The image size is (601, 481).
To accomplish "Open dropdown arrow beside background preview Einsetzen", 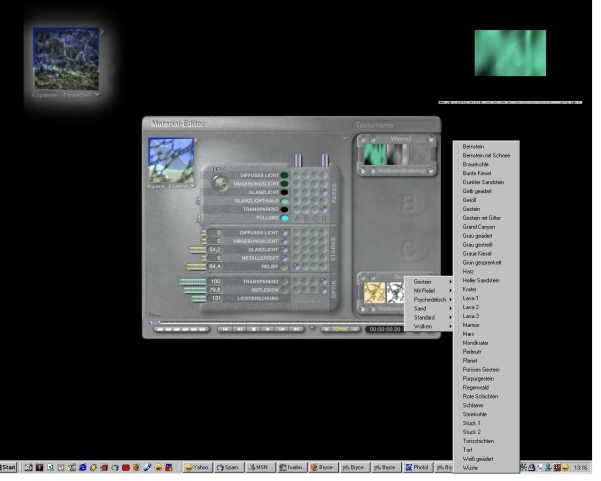I will pos(99,96).
